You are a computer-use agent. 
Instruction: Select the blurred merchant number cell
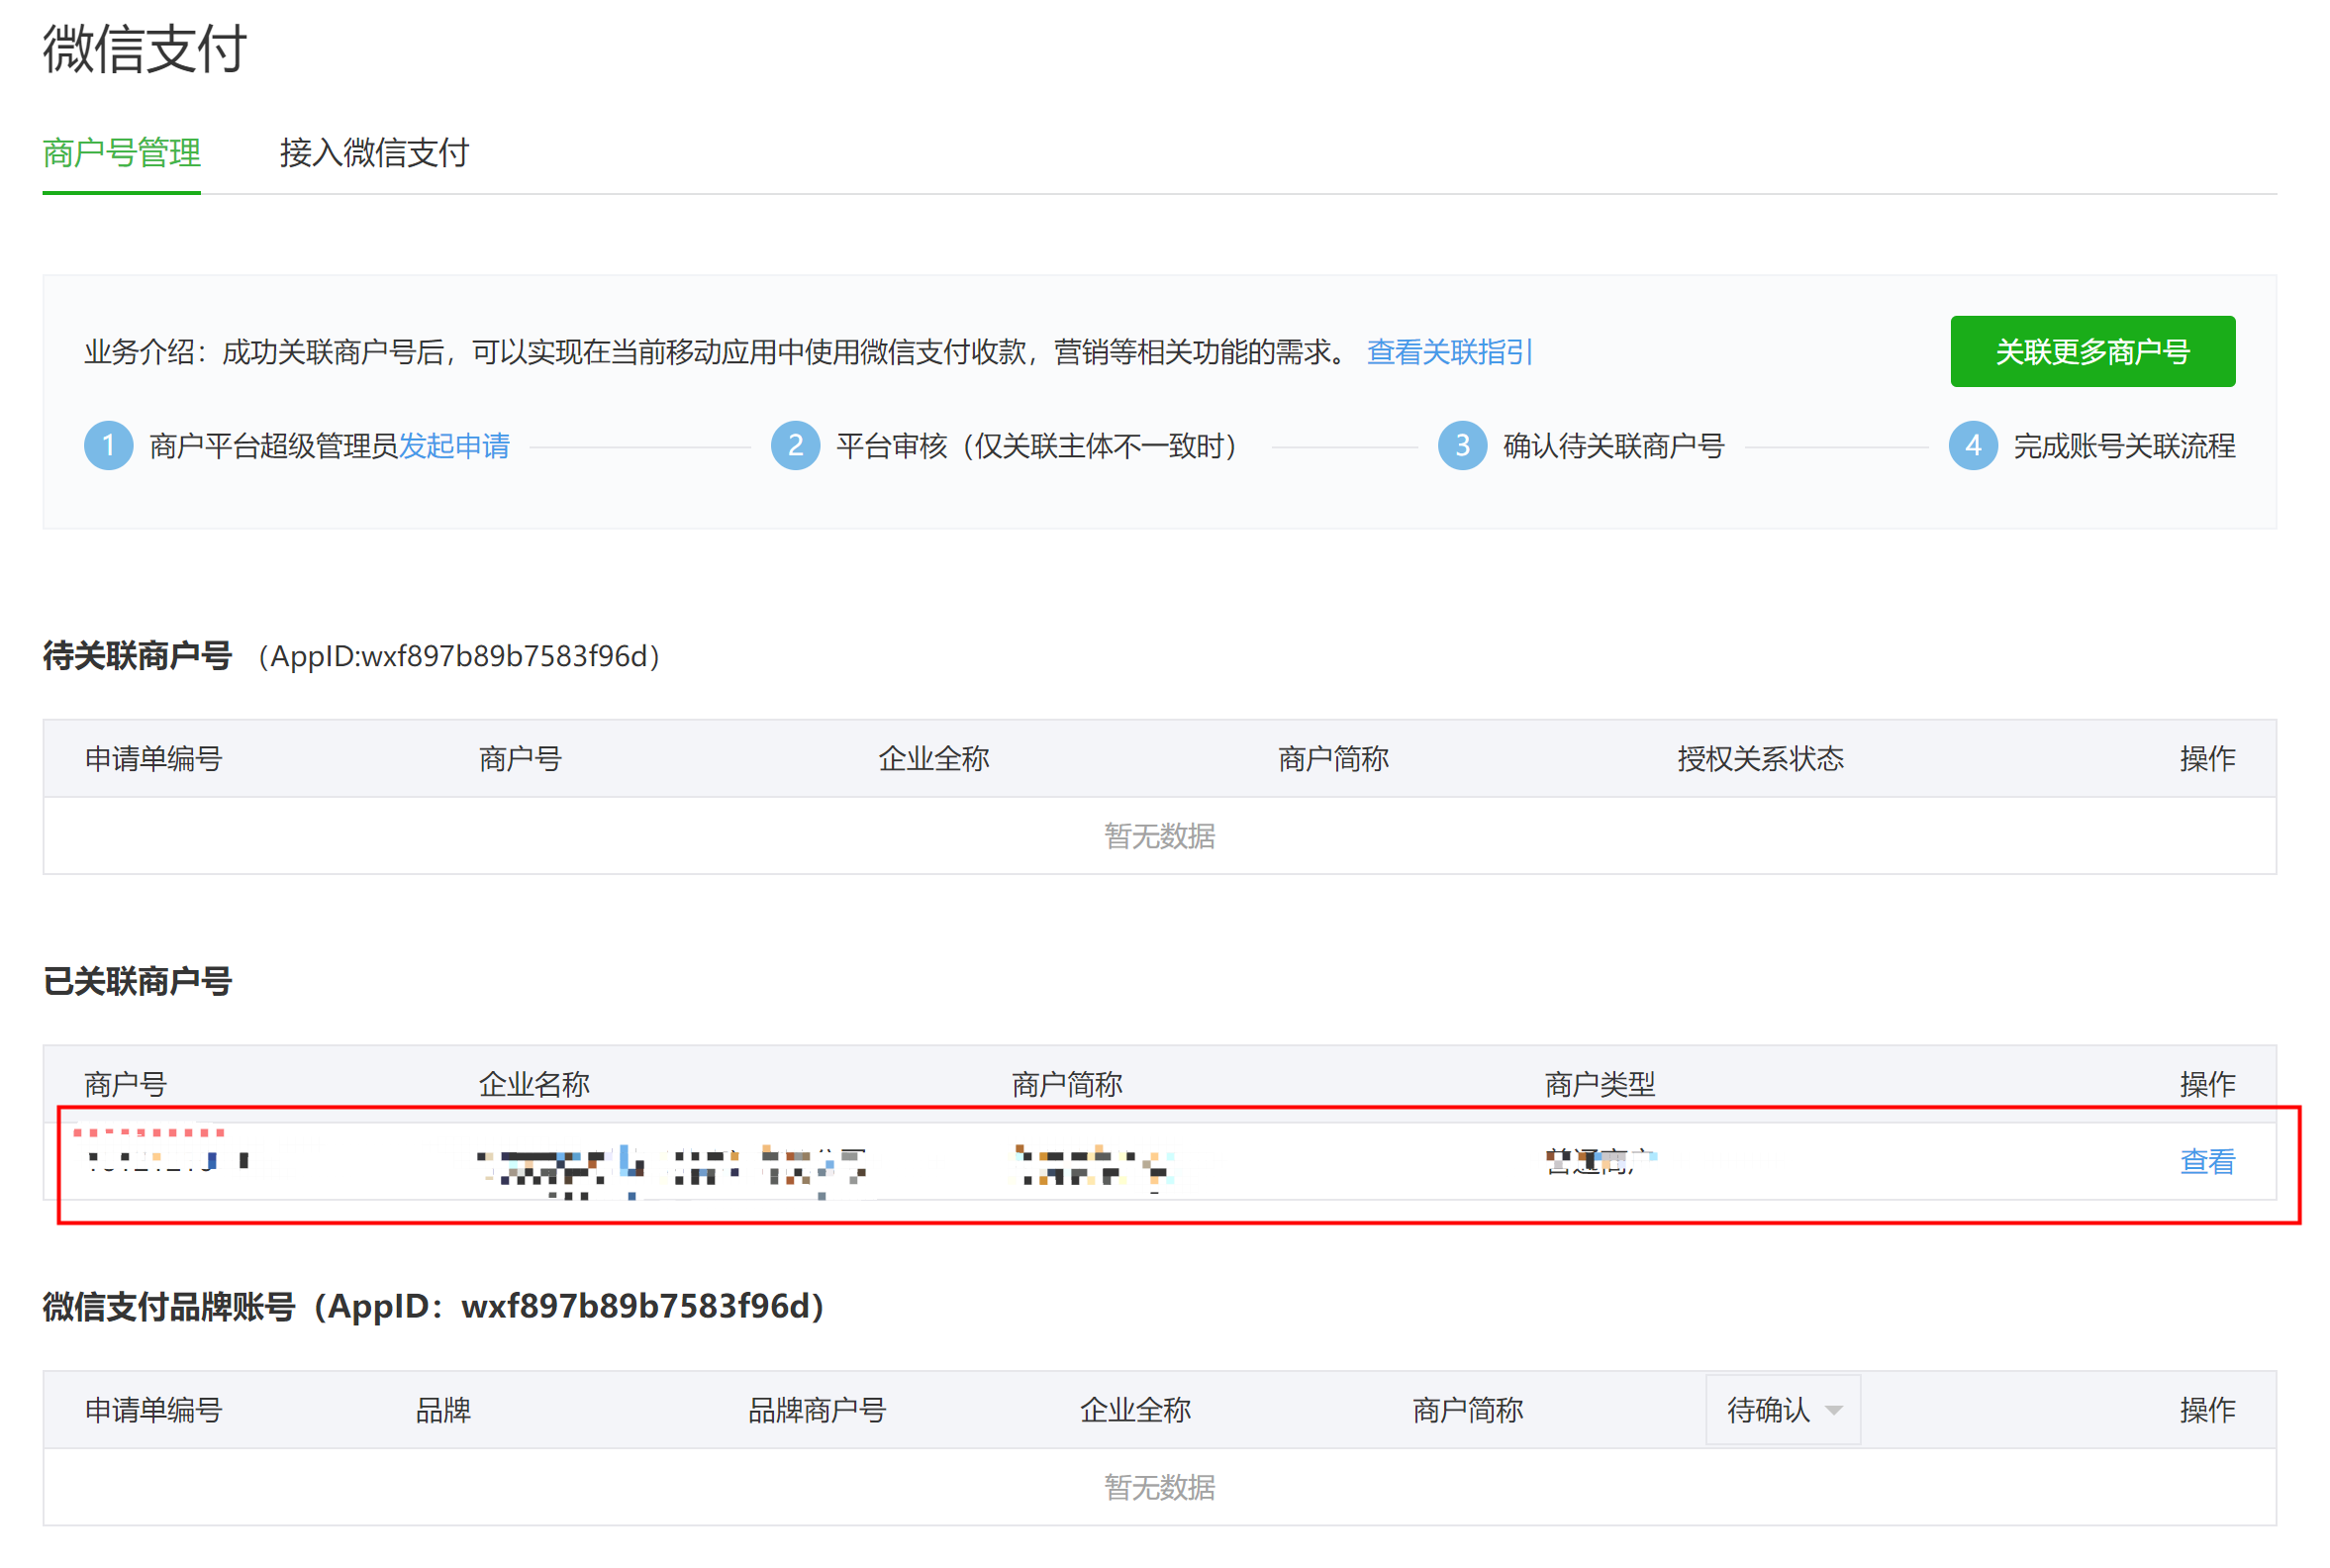click(170, 1162)
